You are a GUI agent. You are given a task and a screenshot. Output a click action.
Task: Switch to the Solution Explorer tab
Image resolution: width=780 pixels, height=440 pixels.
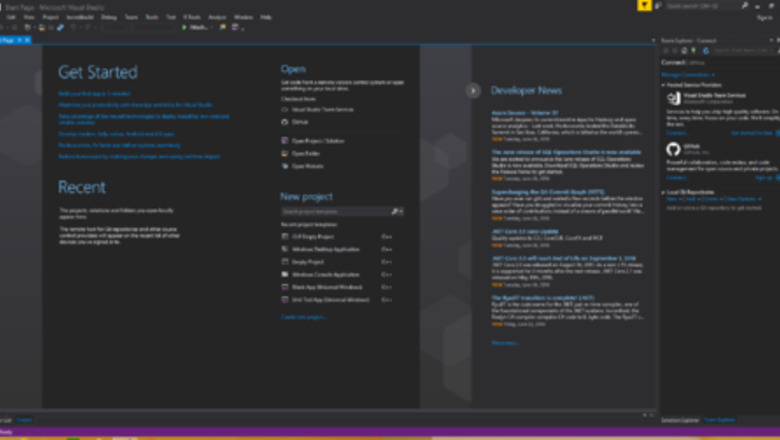(680, 420)
